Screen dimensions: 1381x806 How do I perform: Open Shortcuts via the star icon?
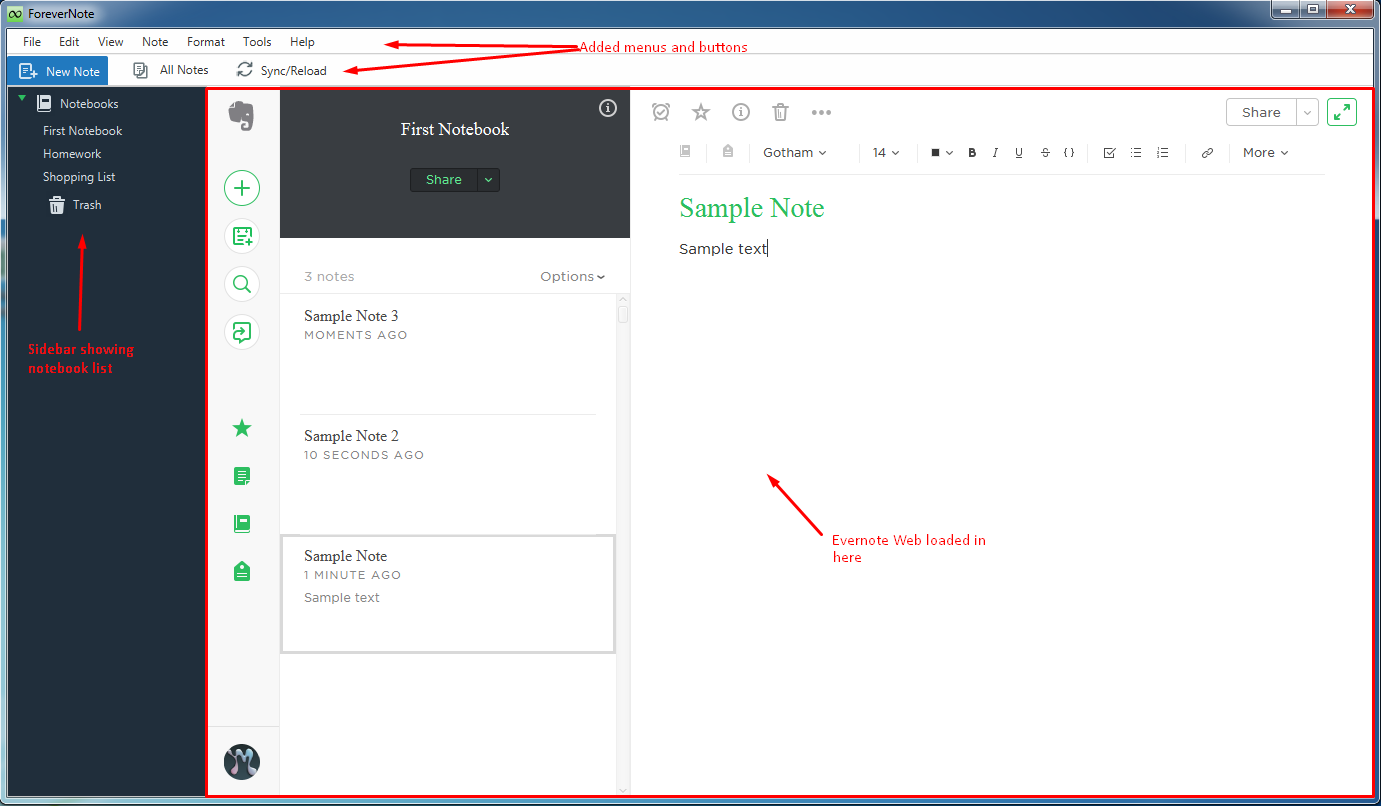point(242,428)
